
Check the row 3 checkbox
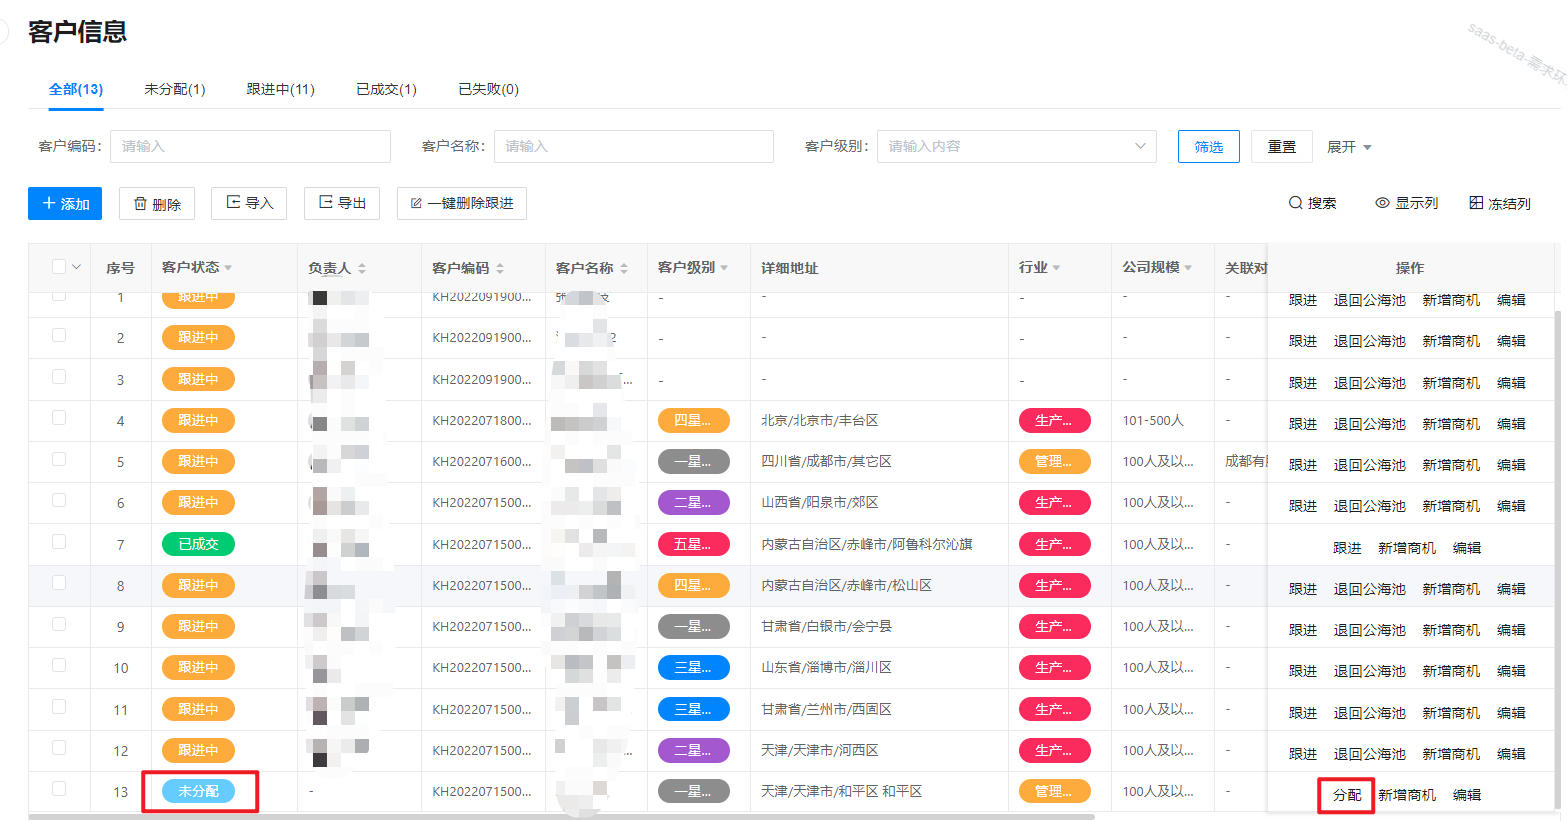pos(59,376)
